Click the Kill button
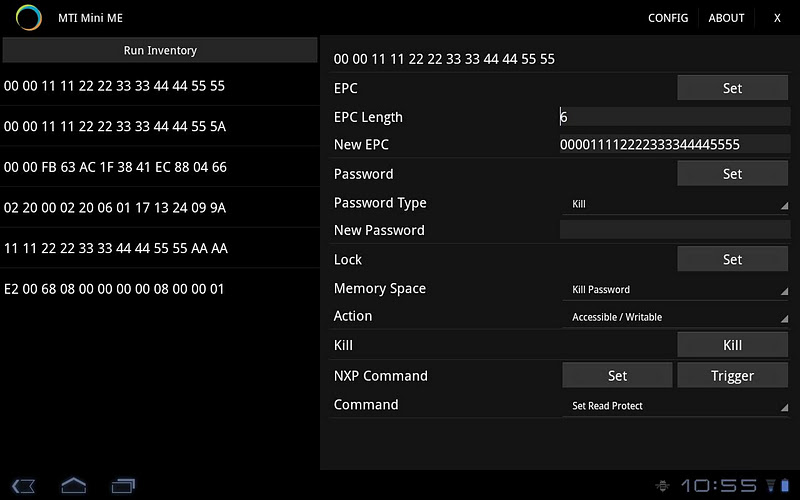The image size is (800, 500). [x=732, y=345]
